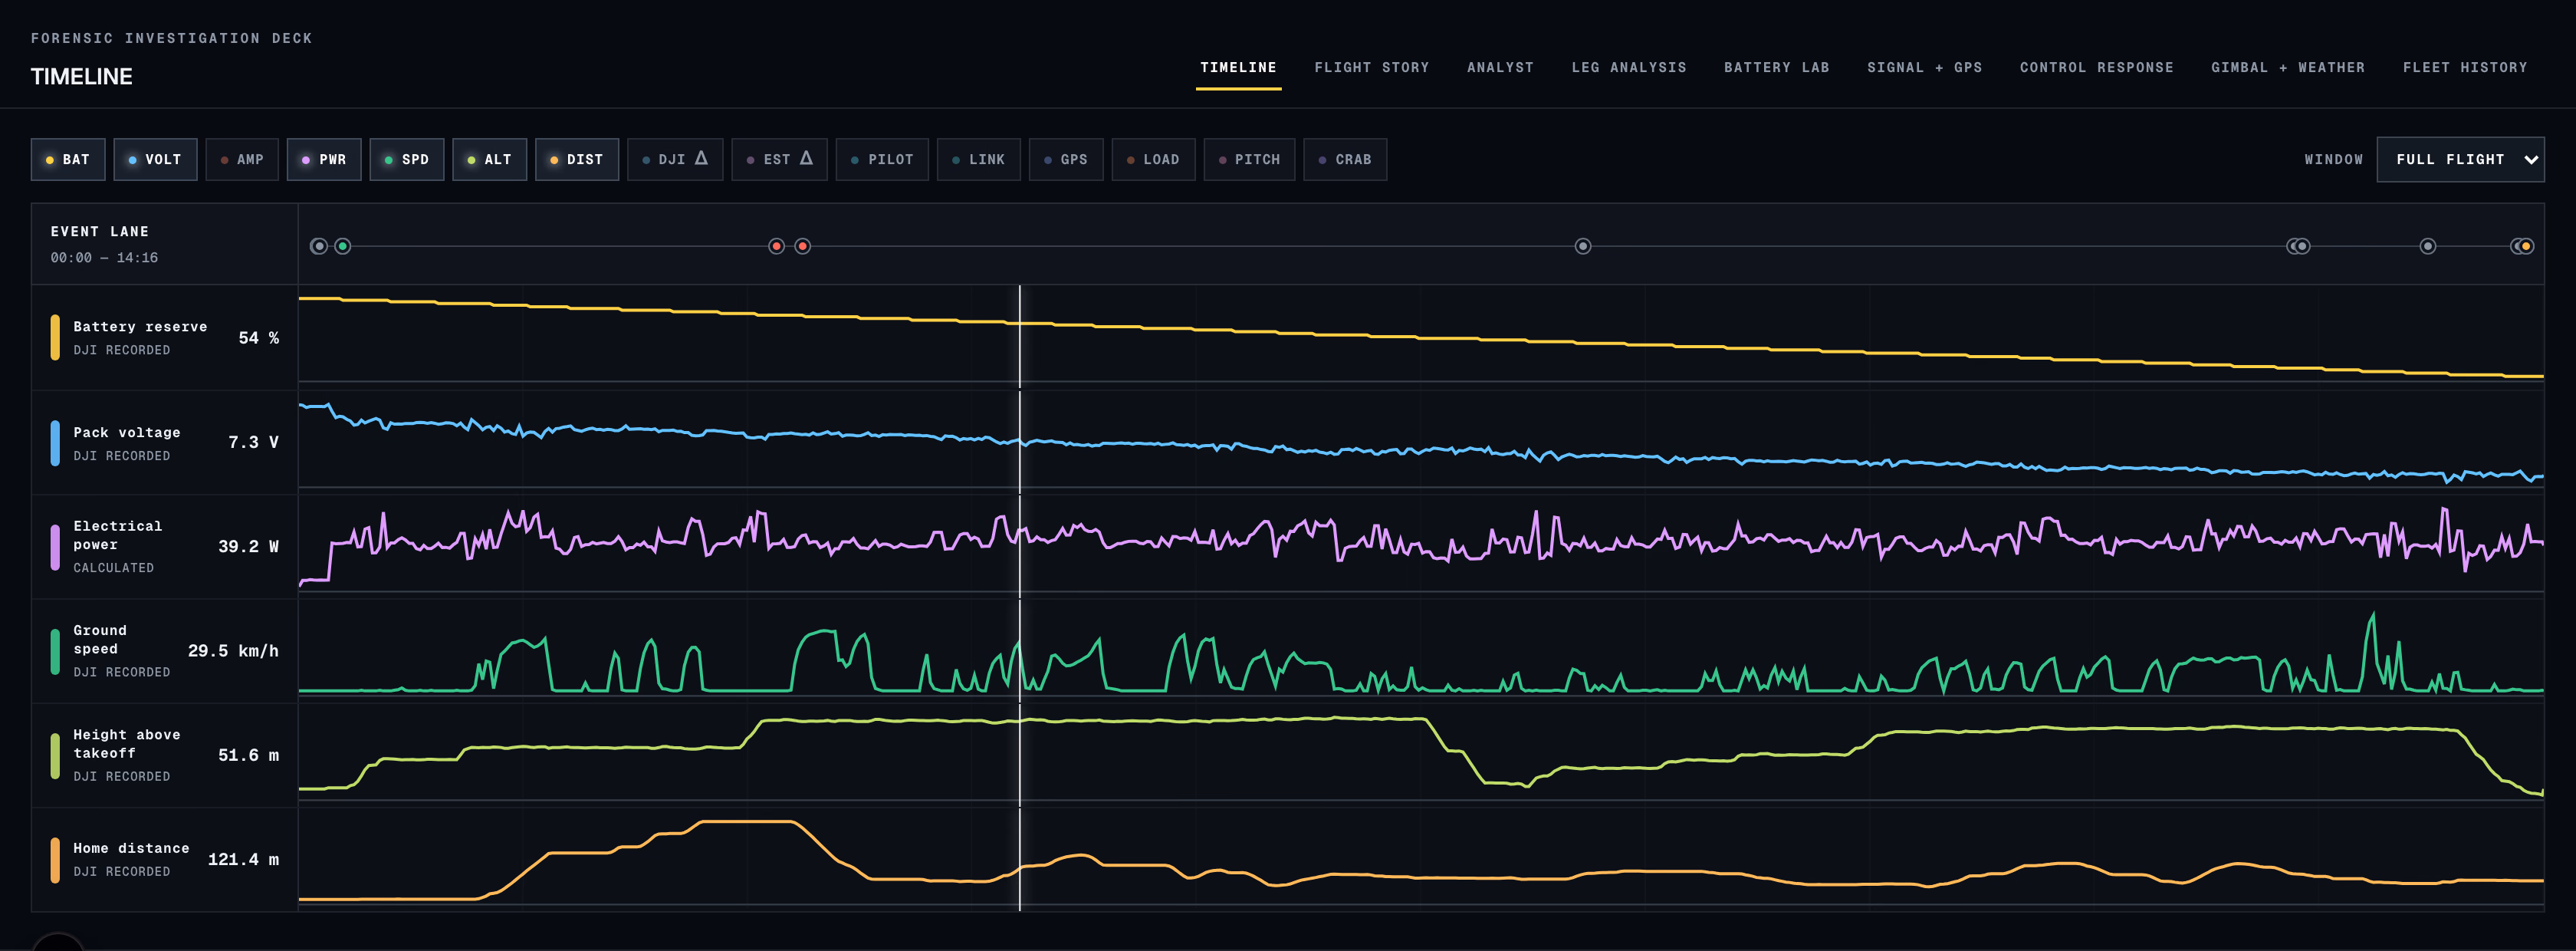Click the Pack voltage 7.3 V value
The image size is (2576, 951).
(253, 442)
